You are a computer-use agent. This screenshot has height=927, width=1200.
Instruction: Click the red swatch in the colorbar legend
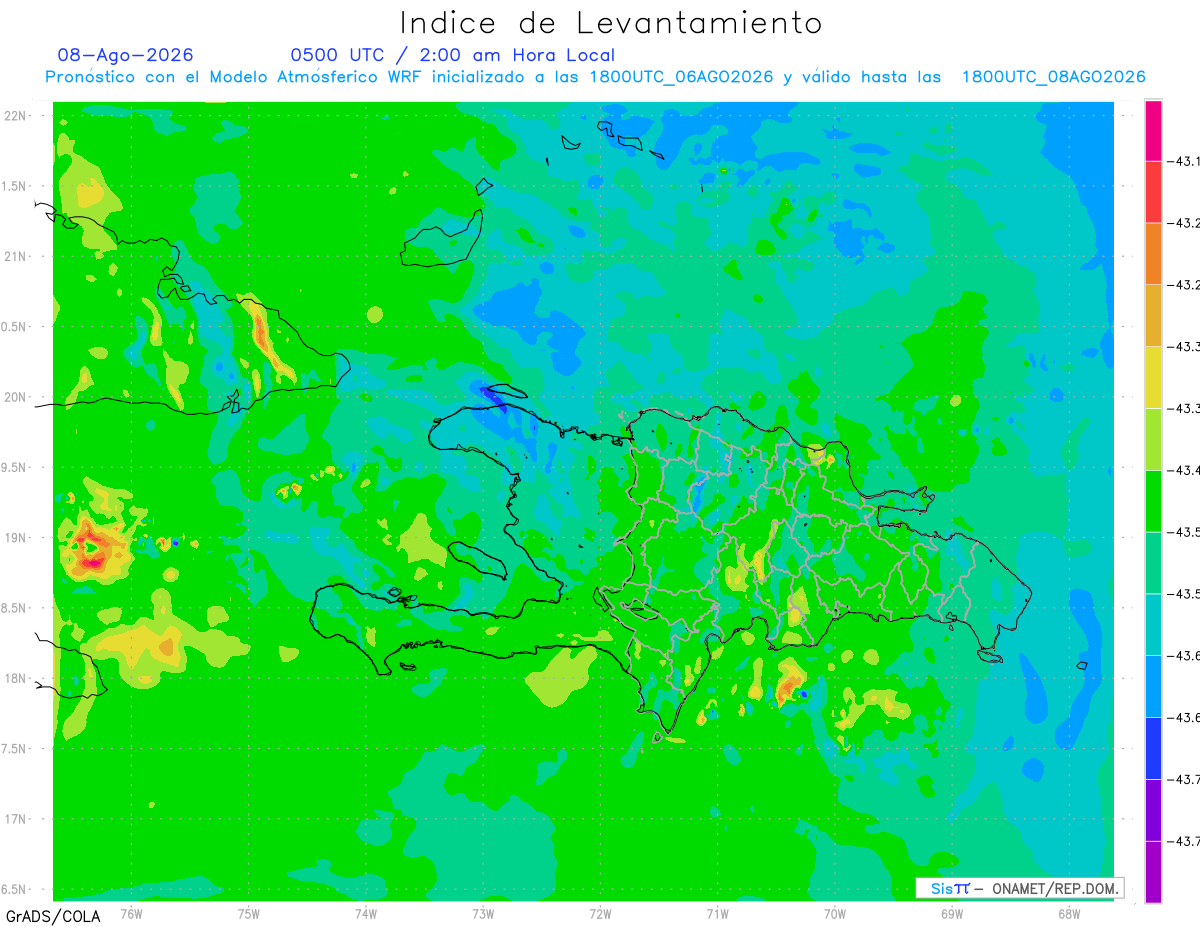(x=1153, y=192)
